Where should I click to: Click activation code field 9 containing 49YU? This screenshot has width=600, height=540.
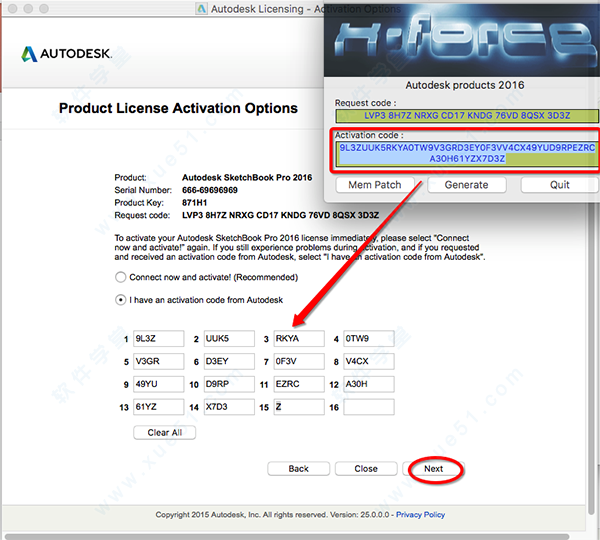[x=158, y=384]
